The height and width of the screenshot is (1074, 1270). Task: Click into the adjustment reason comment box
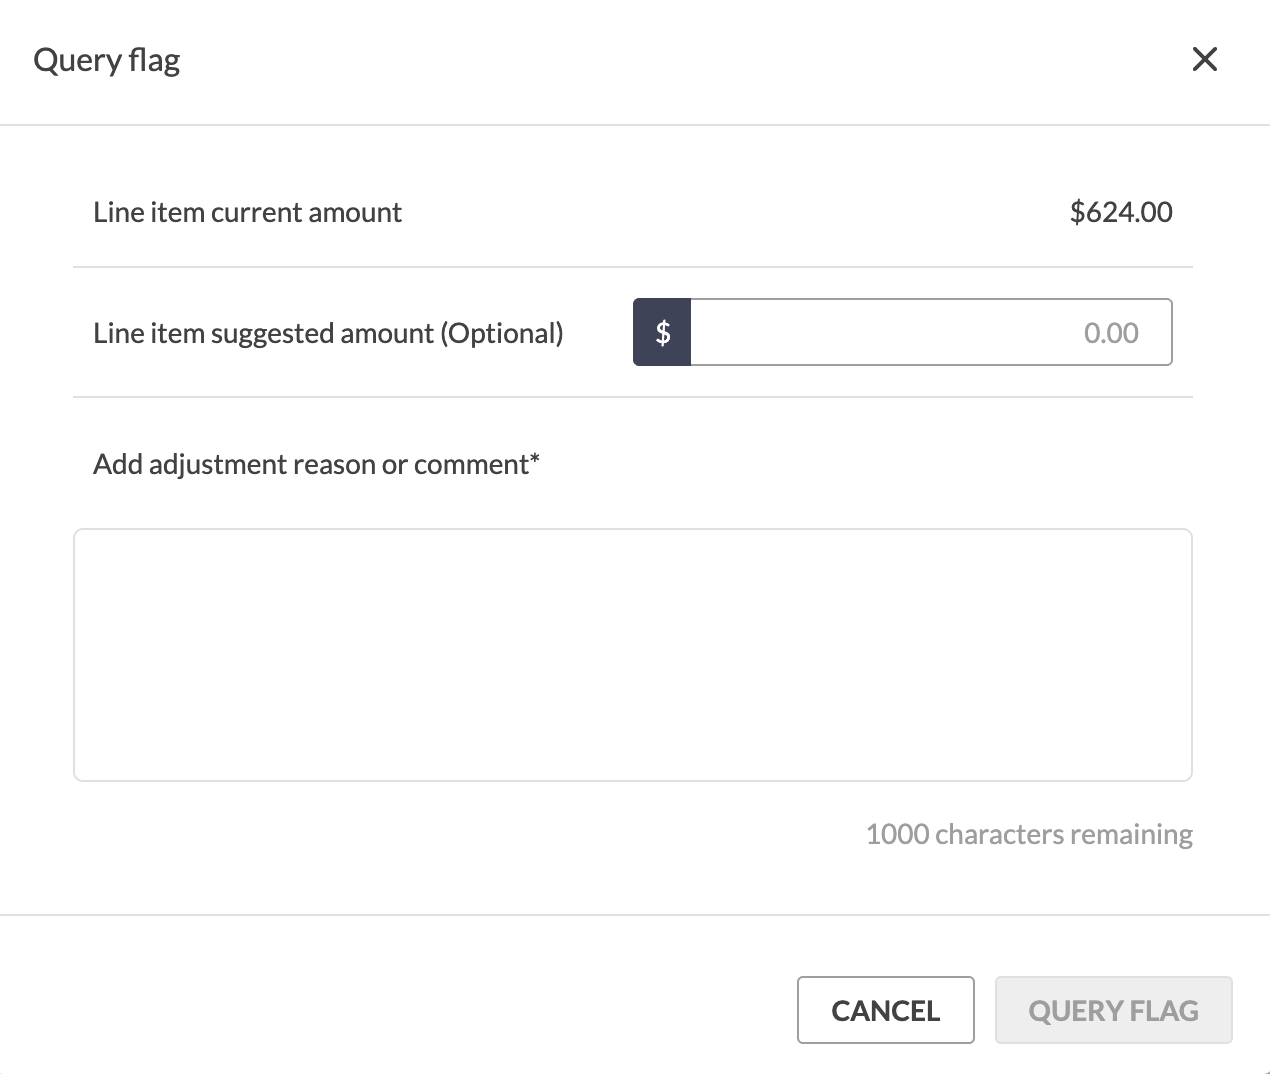[x=633, y=655]
